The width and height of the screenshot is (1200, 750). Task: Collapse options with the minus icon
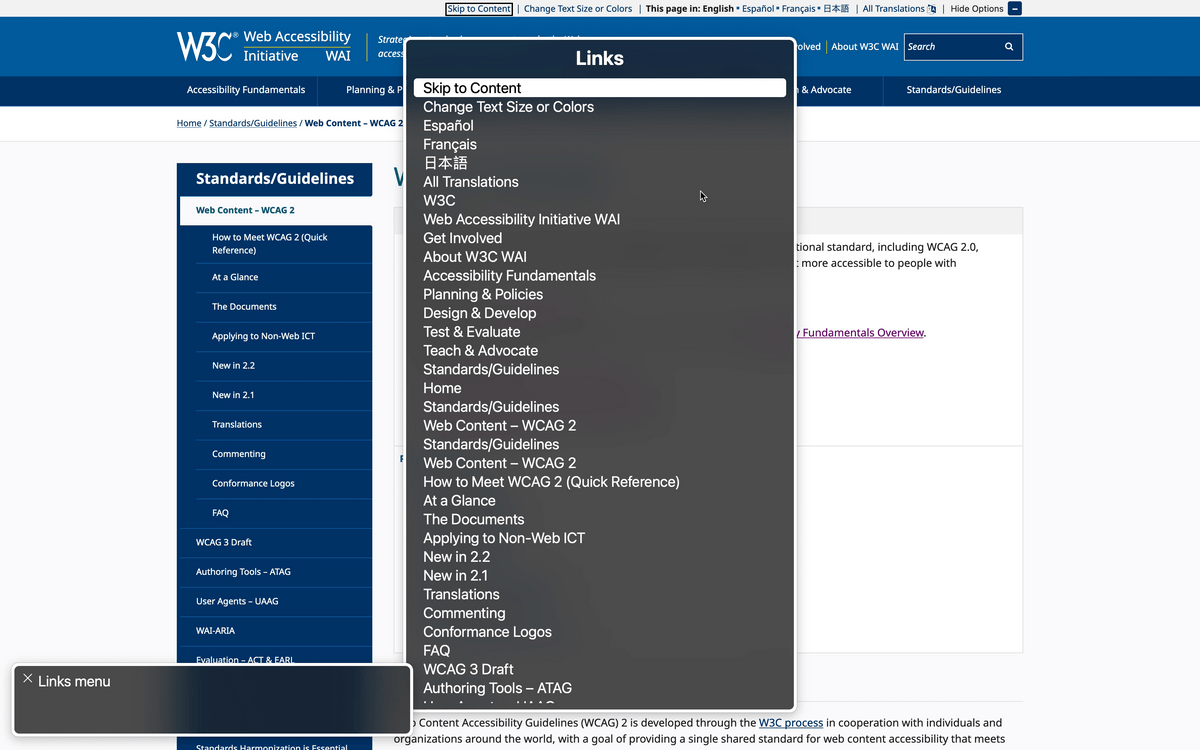1015,9
